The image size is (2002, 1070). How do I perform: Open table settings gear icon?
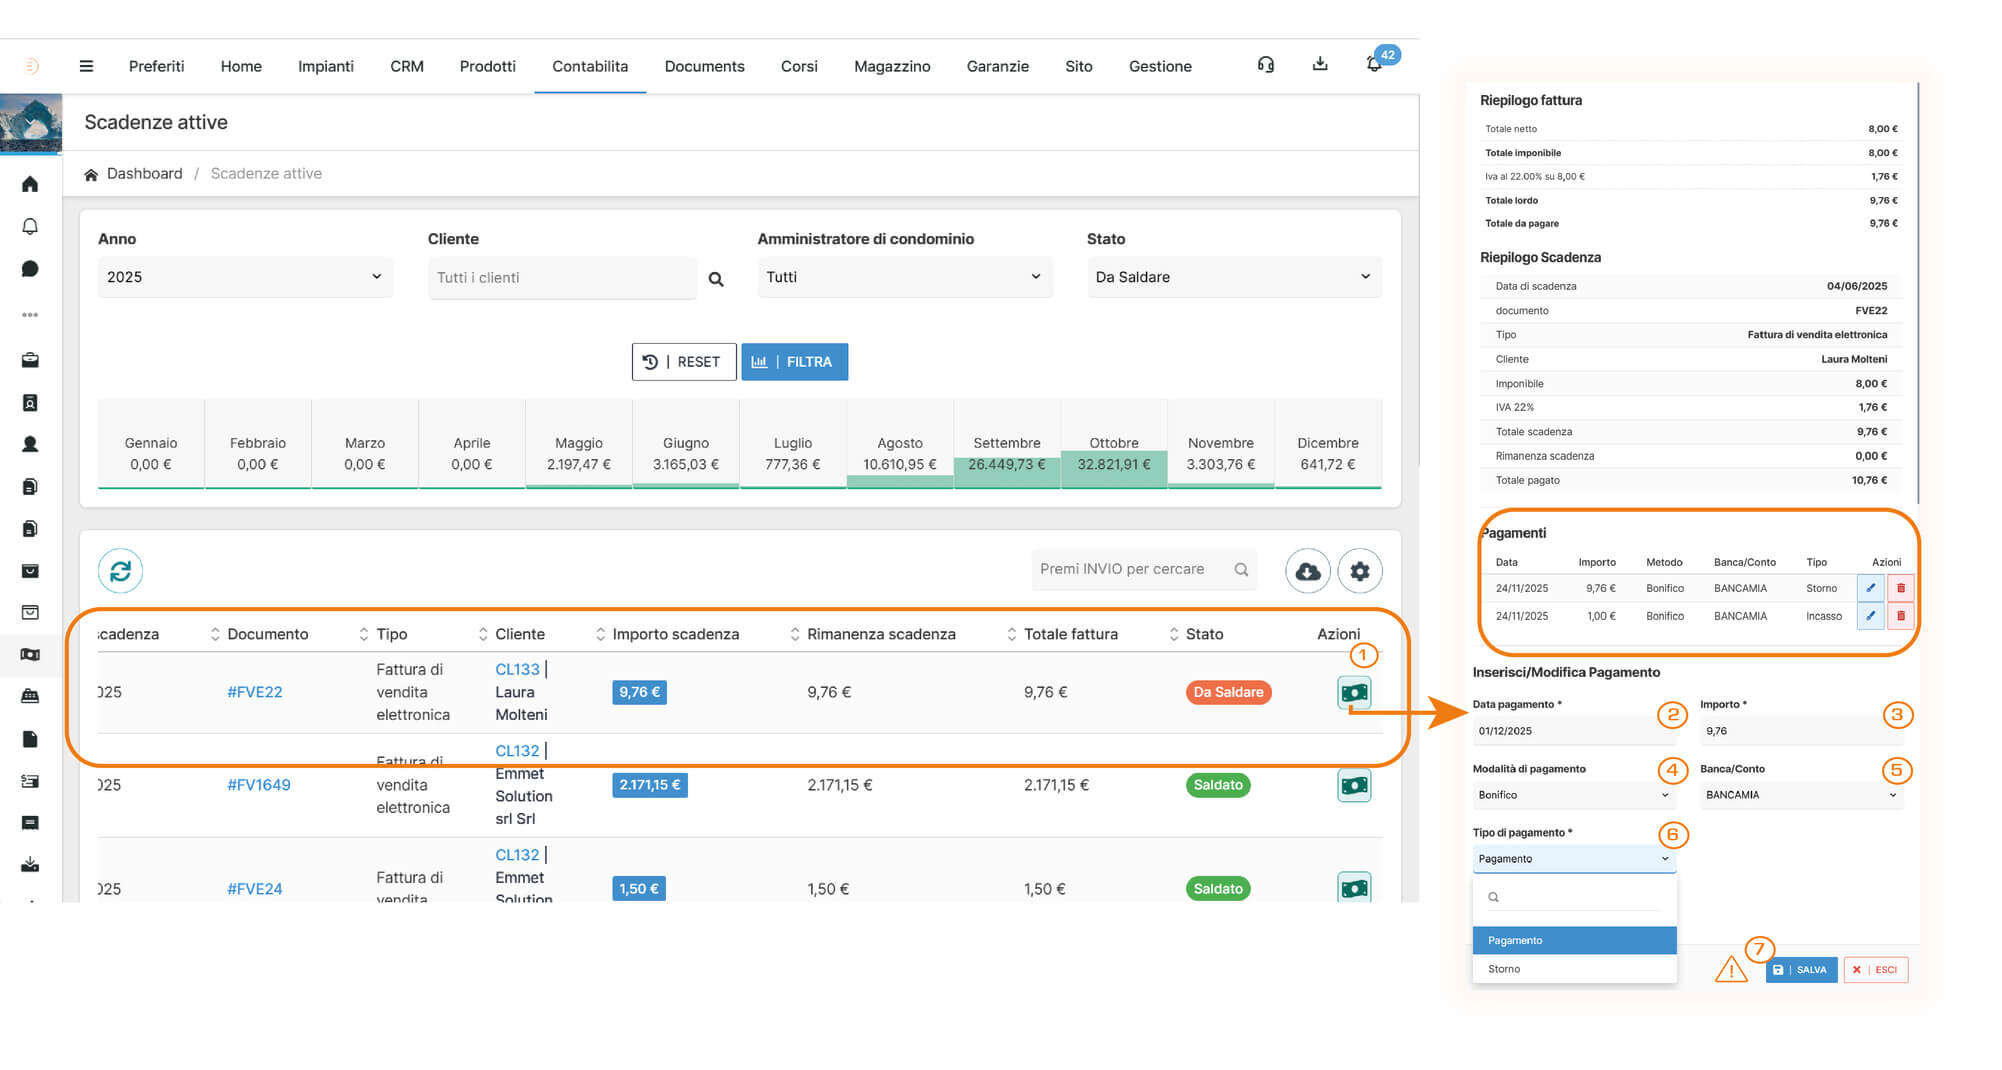click(1359, 571)
